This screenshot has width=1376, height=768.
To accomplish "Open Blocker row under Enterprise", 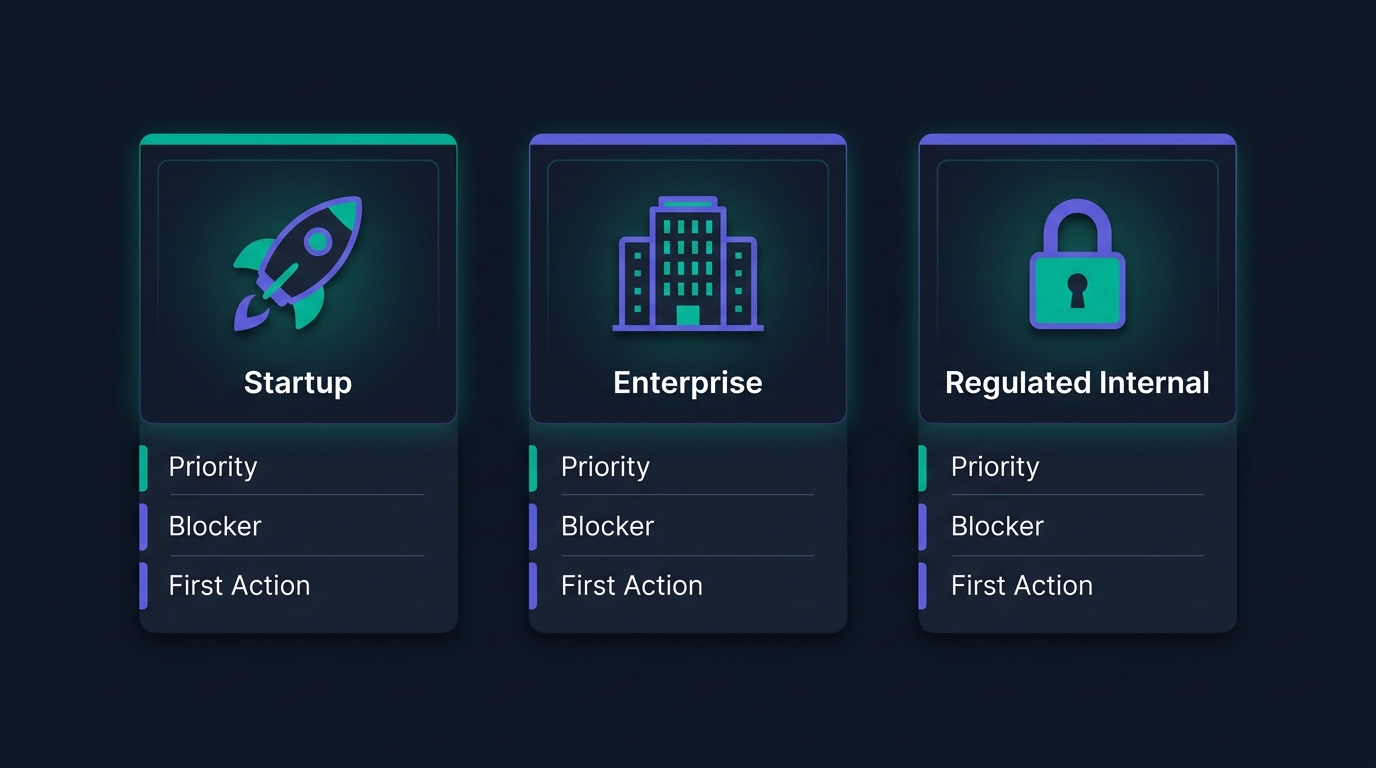I will 688,526.
